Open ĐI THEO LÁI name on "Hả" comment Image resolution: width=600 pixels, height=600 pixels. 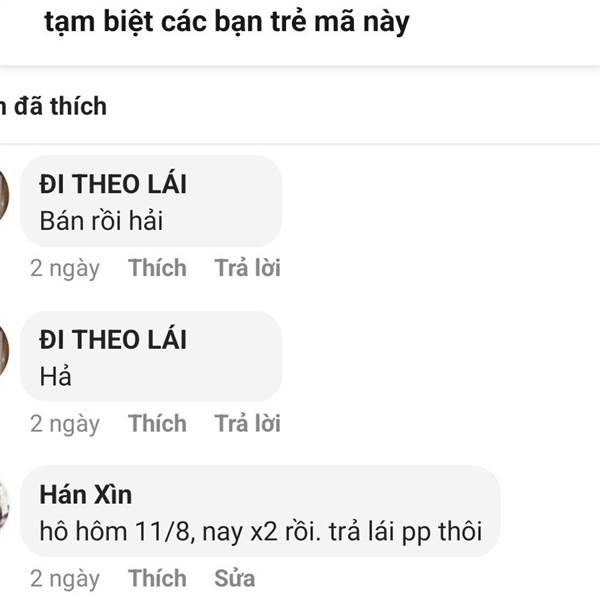click(113, 339)
